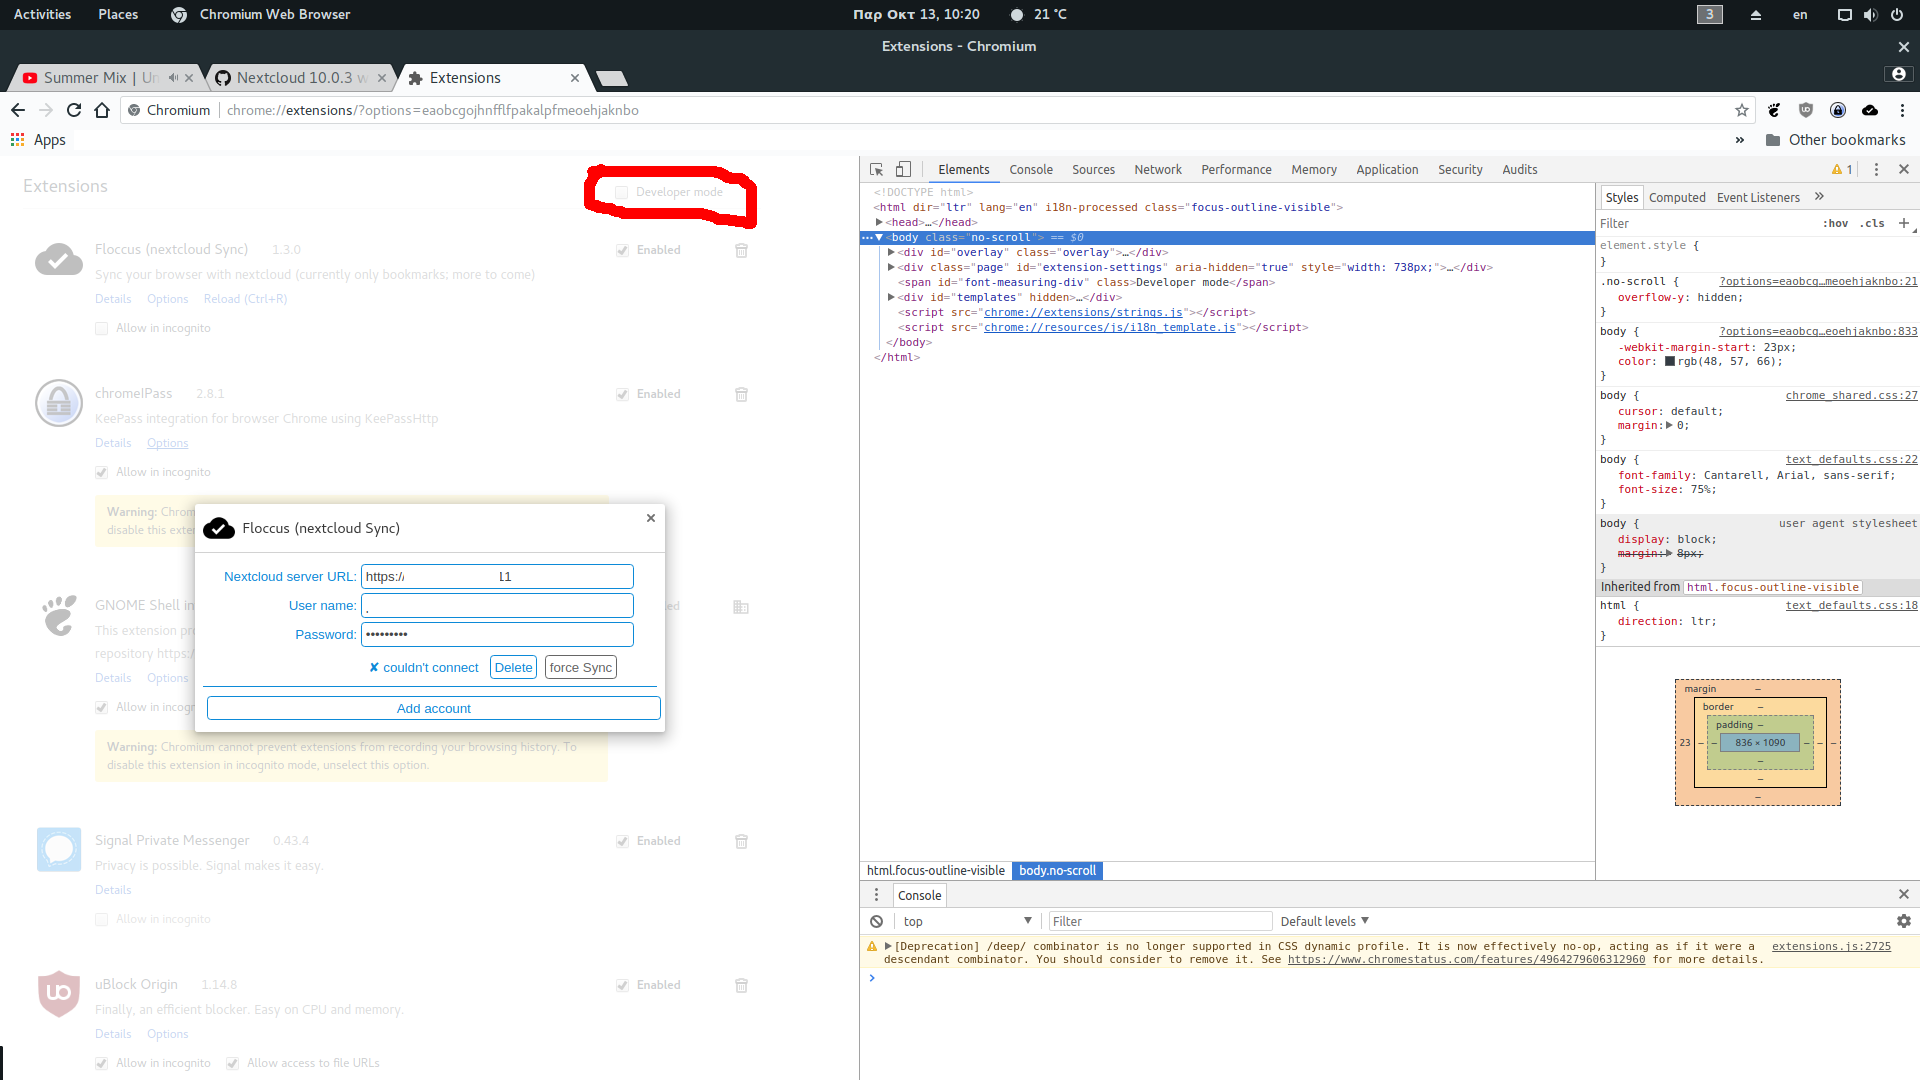This screenshot has width=1920, height=1080.
Task: Toggle Allow access to file URLs checkbox
Action: pos(232,1063)
